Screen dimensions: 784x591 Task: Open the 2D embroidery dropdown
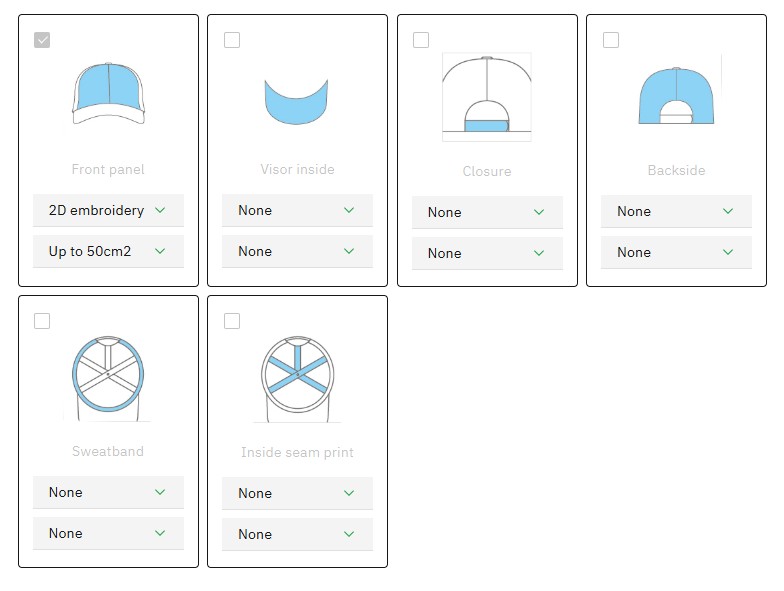pyautogui.click(x=108, y=211)
